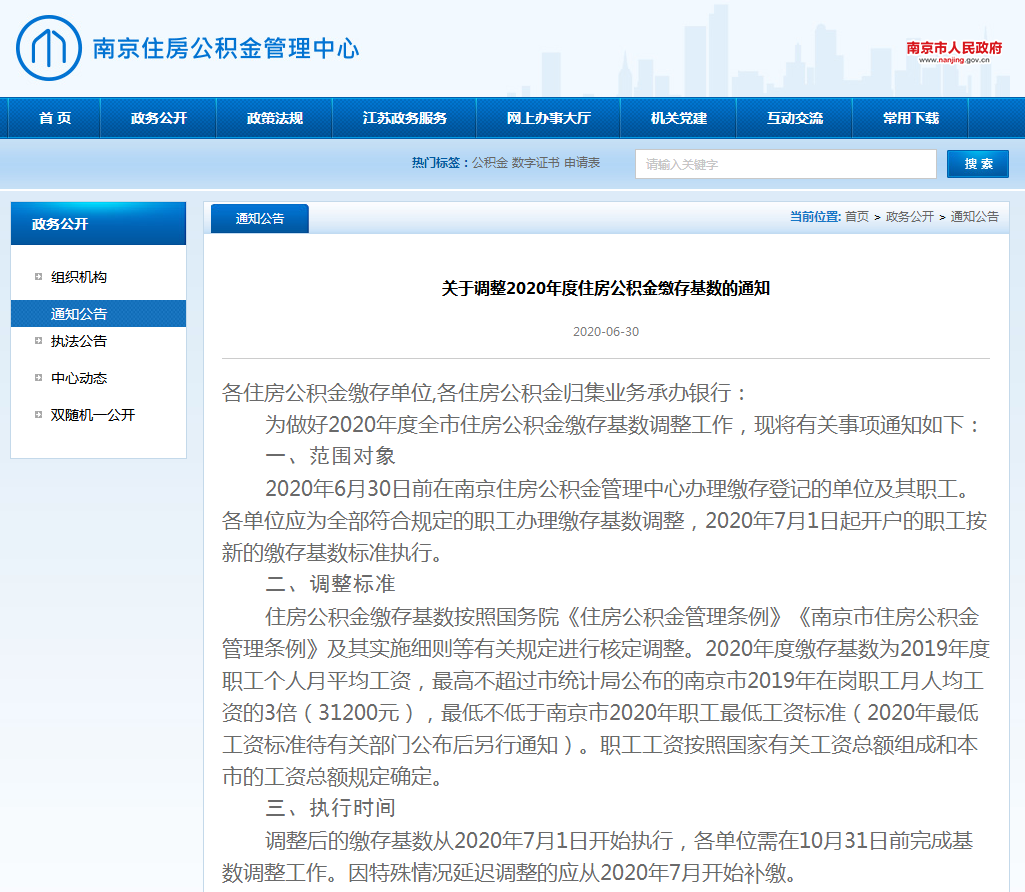This screenshot has width=1025, height=892.
Task: Open 互动交流 in the navigation bar
Action: [x=795, y=118]
